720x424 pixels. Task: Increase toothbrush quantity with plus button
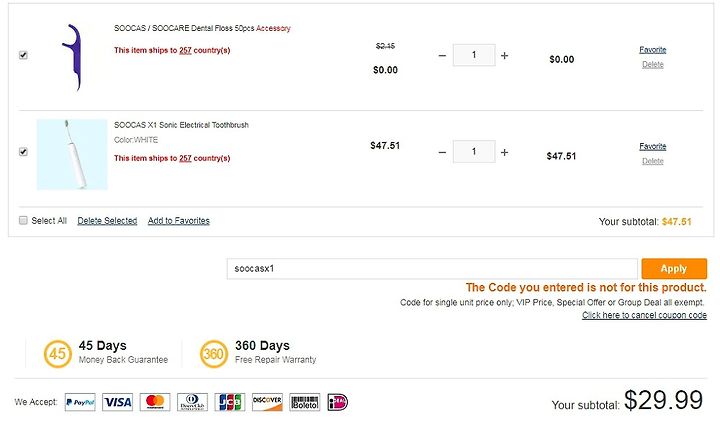click(x=504, y=152)
